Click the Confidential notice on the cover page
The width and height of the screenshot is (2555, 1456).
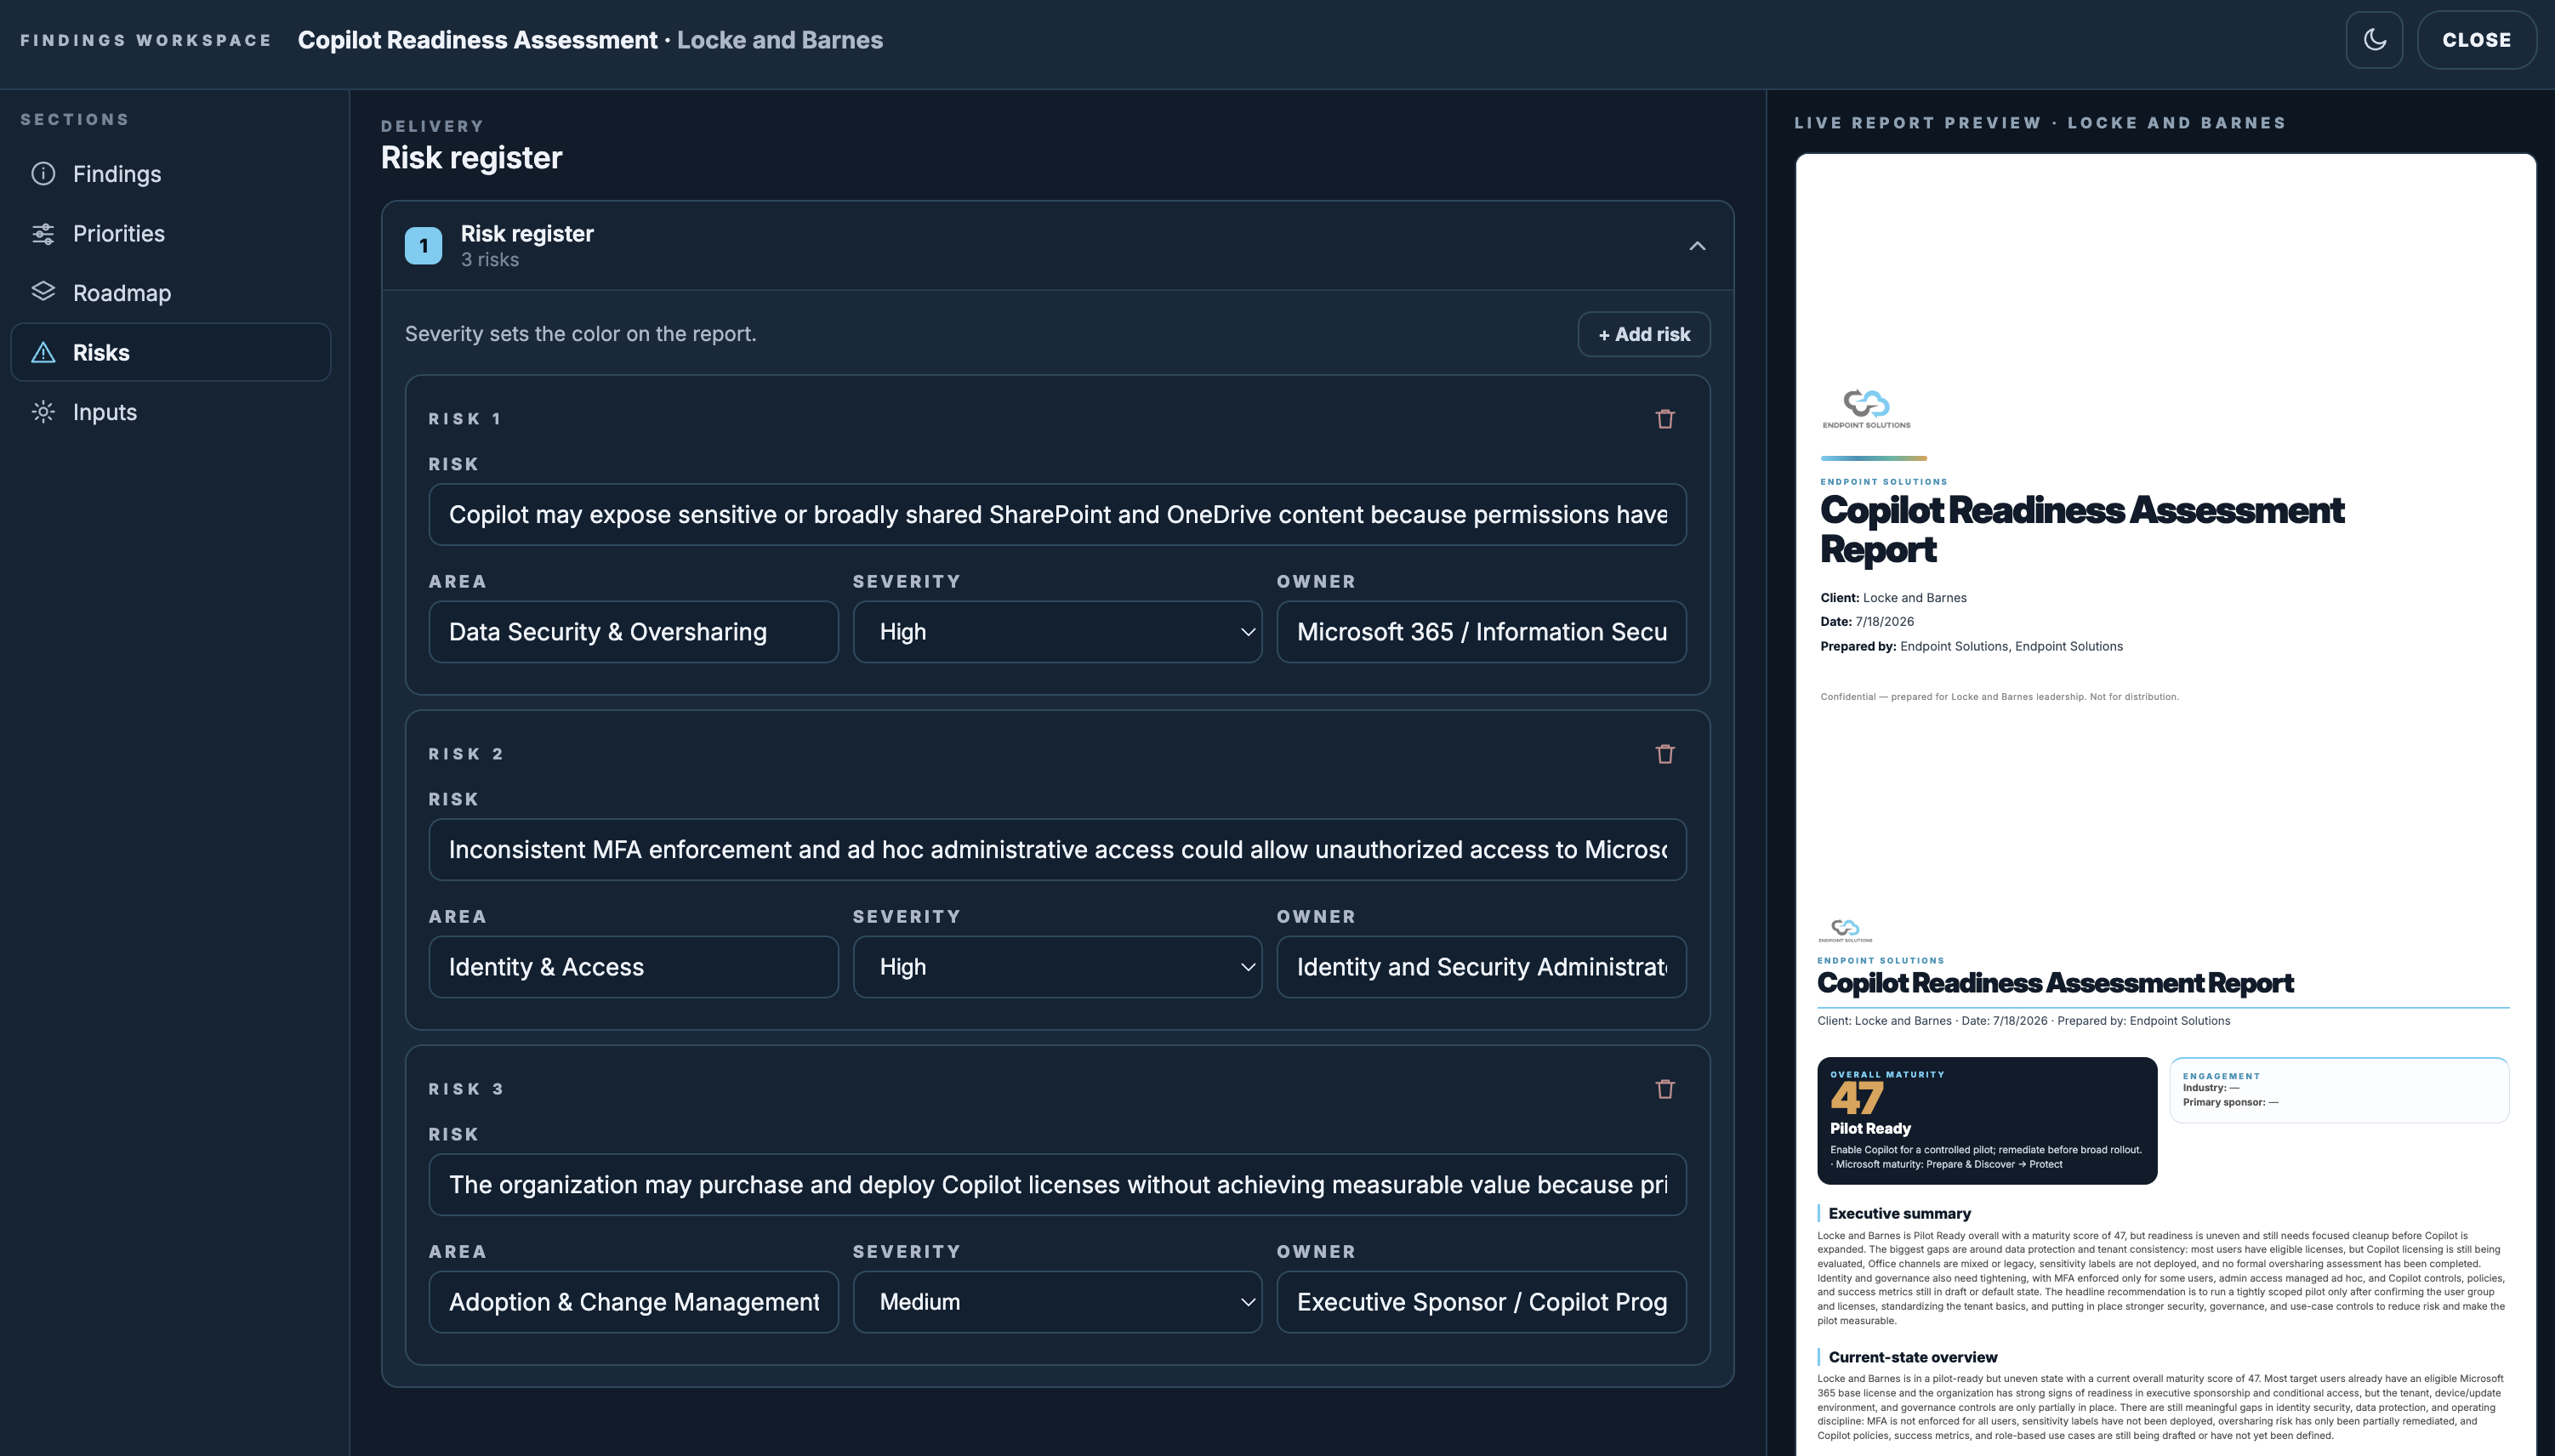(1999, 697)
